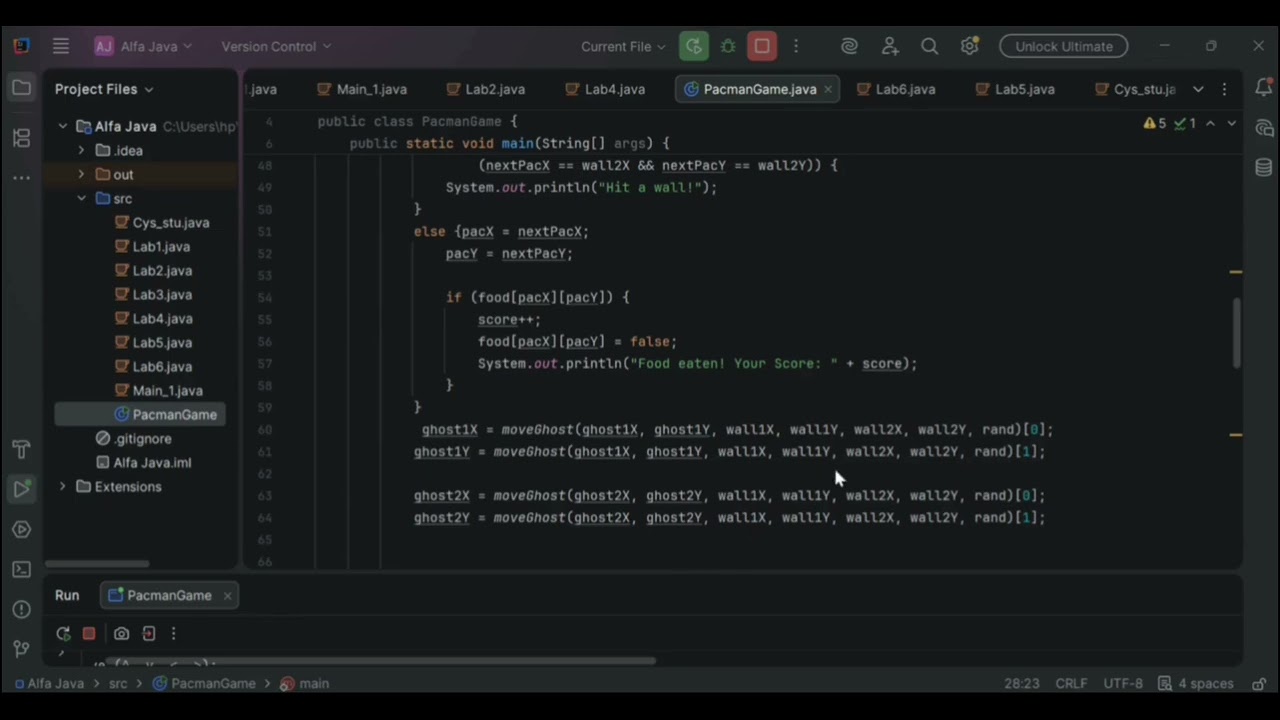
Task: Switch to the Lab6.java editor tab
Action: click(896, 89)
